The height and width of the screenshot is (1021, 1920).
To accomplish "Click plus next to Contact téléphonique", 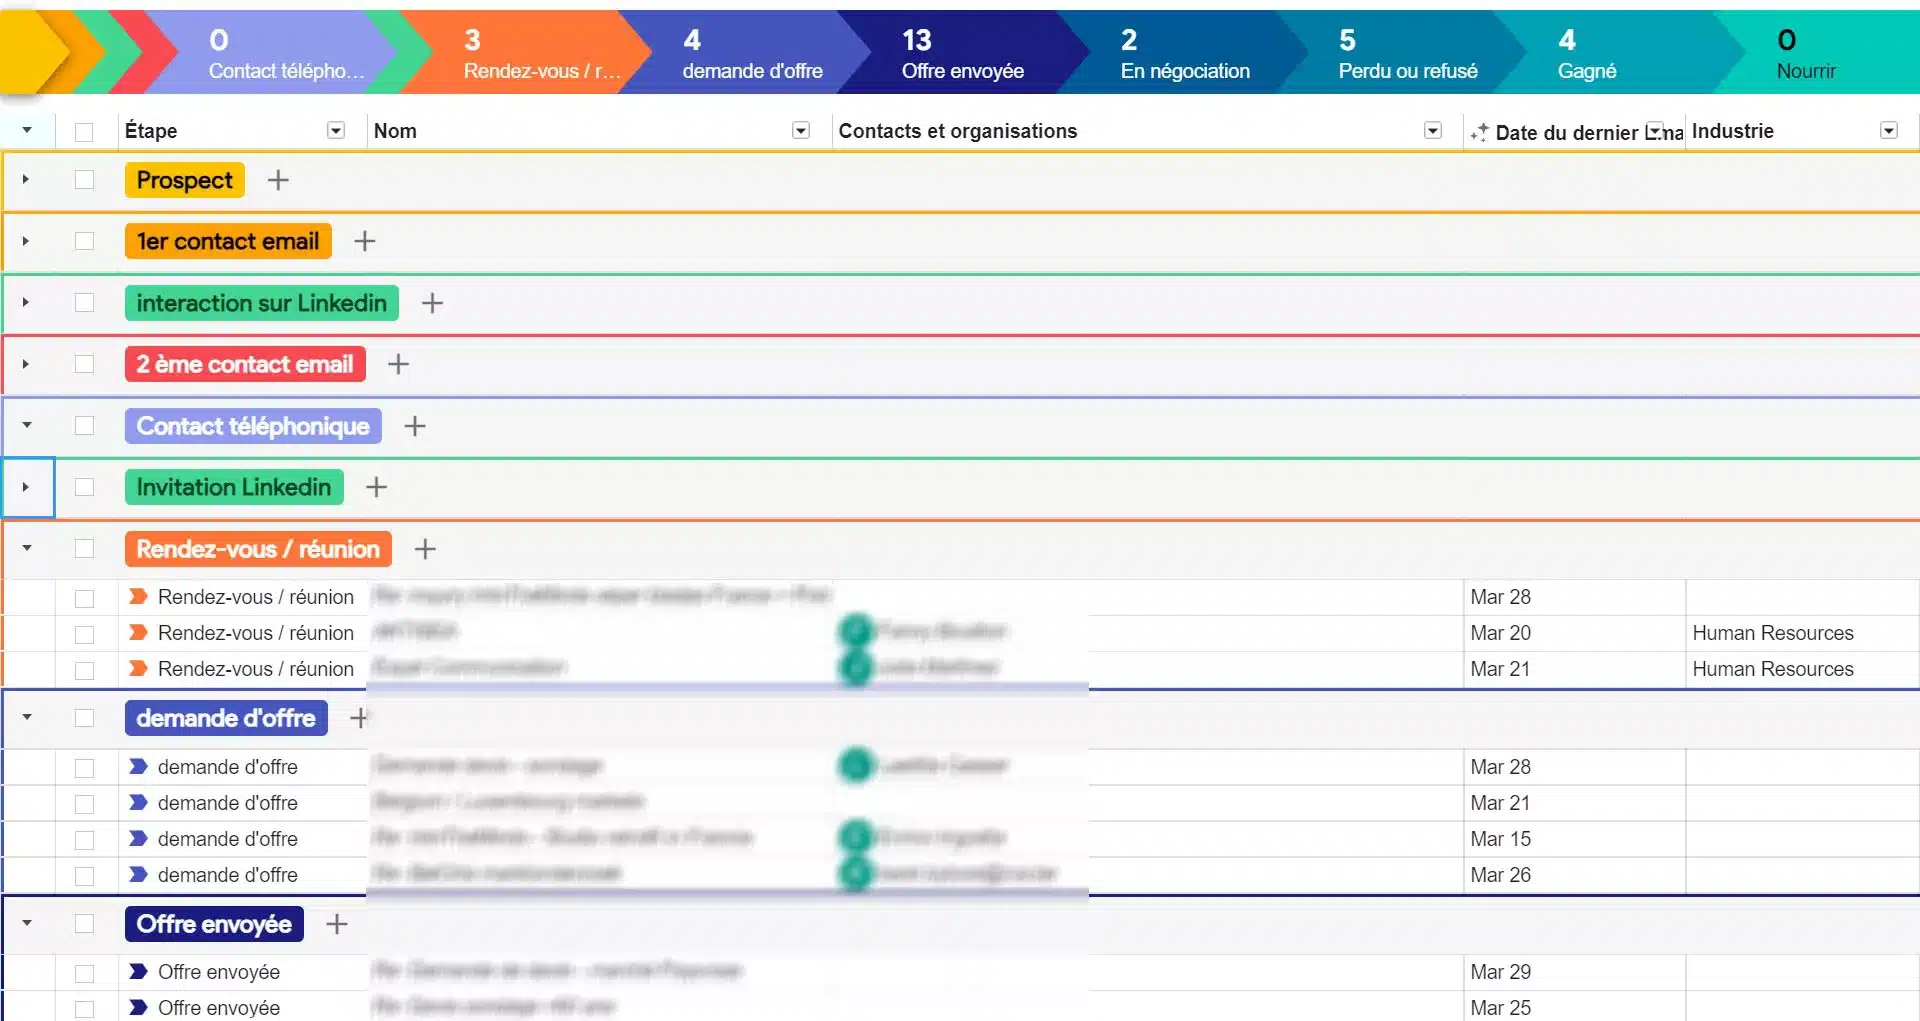I will 415,426.
